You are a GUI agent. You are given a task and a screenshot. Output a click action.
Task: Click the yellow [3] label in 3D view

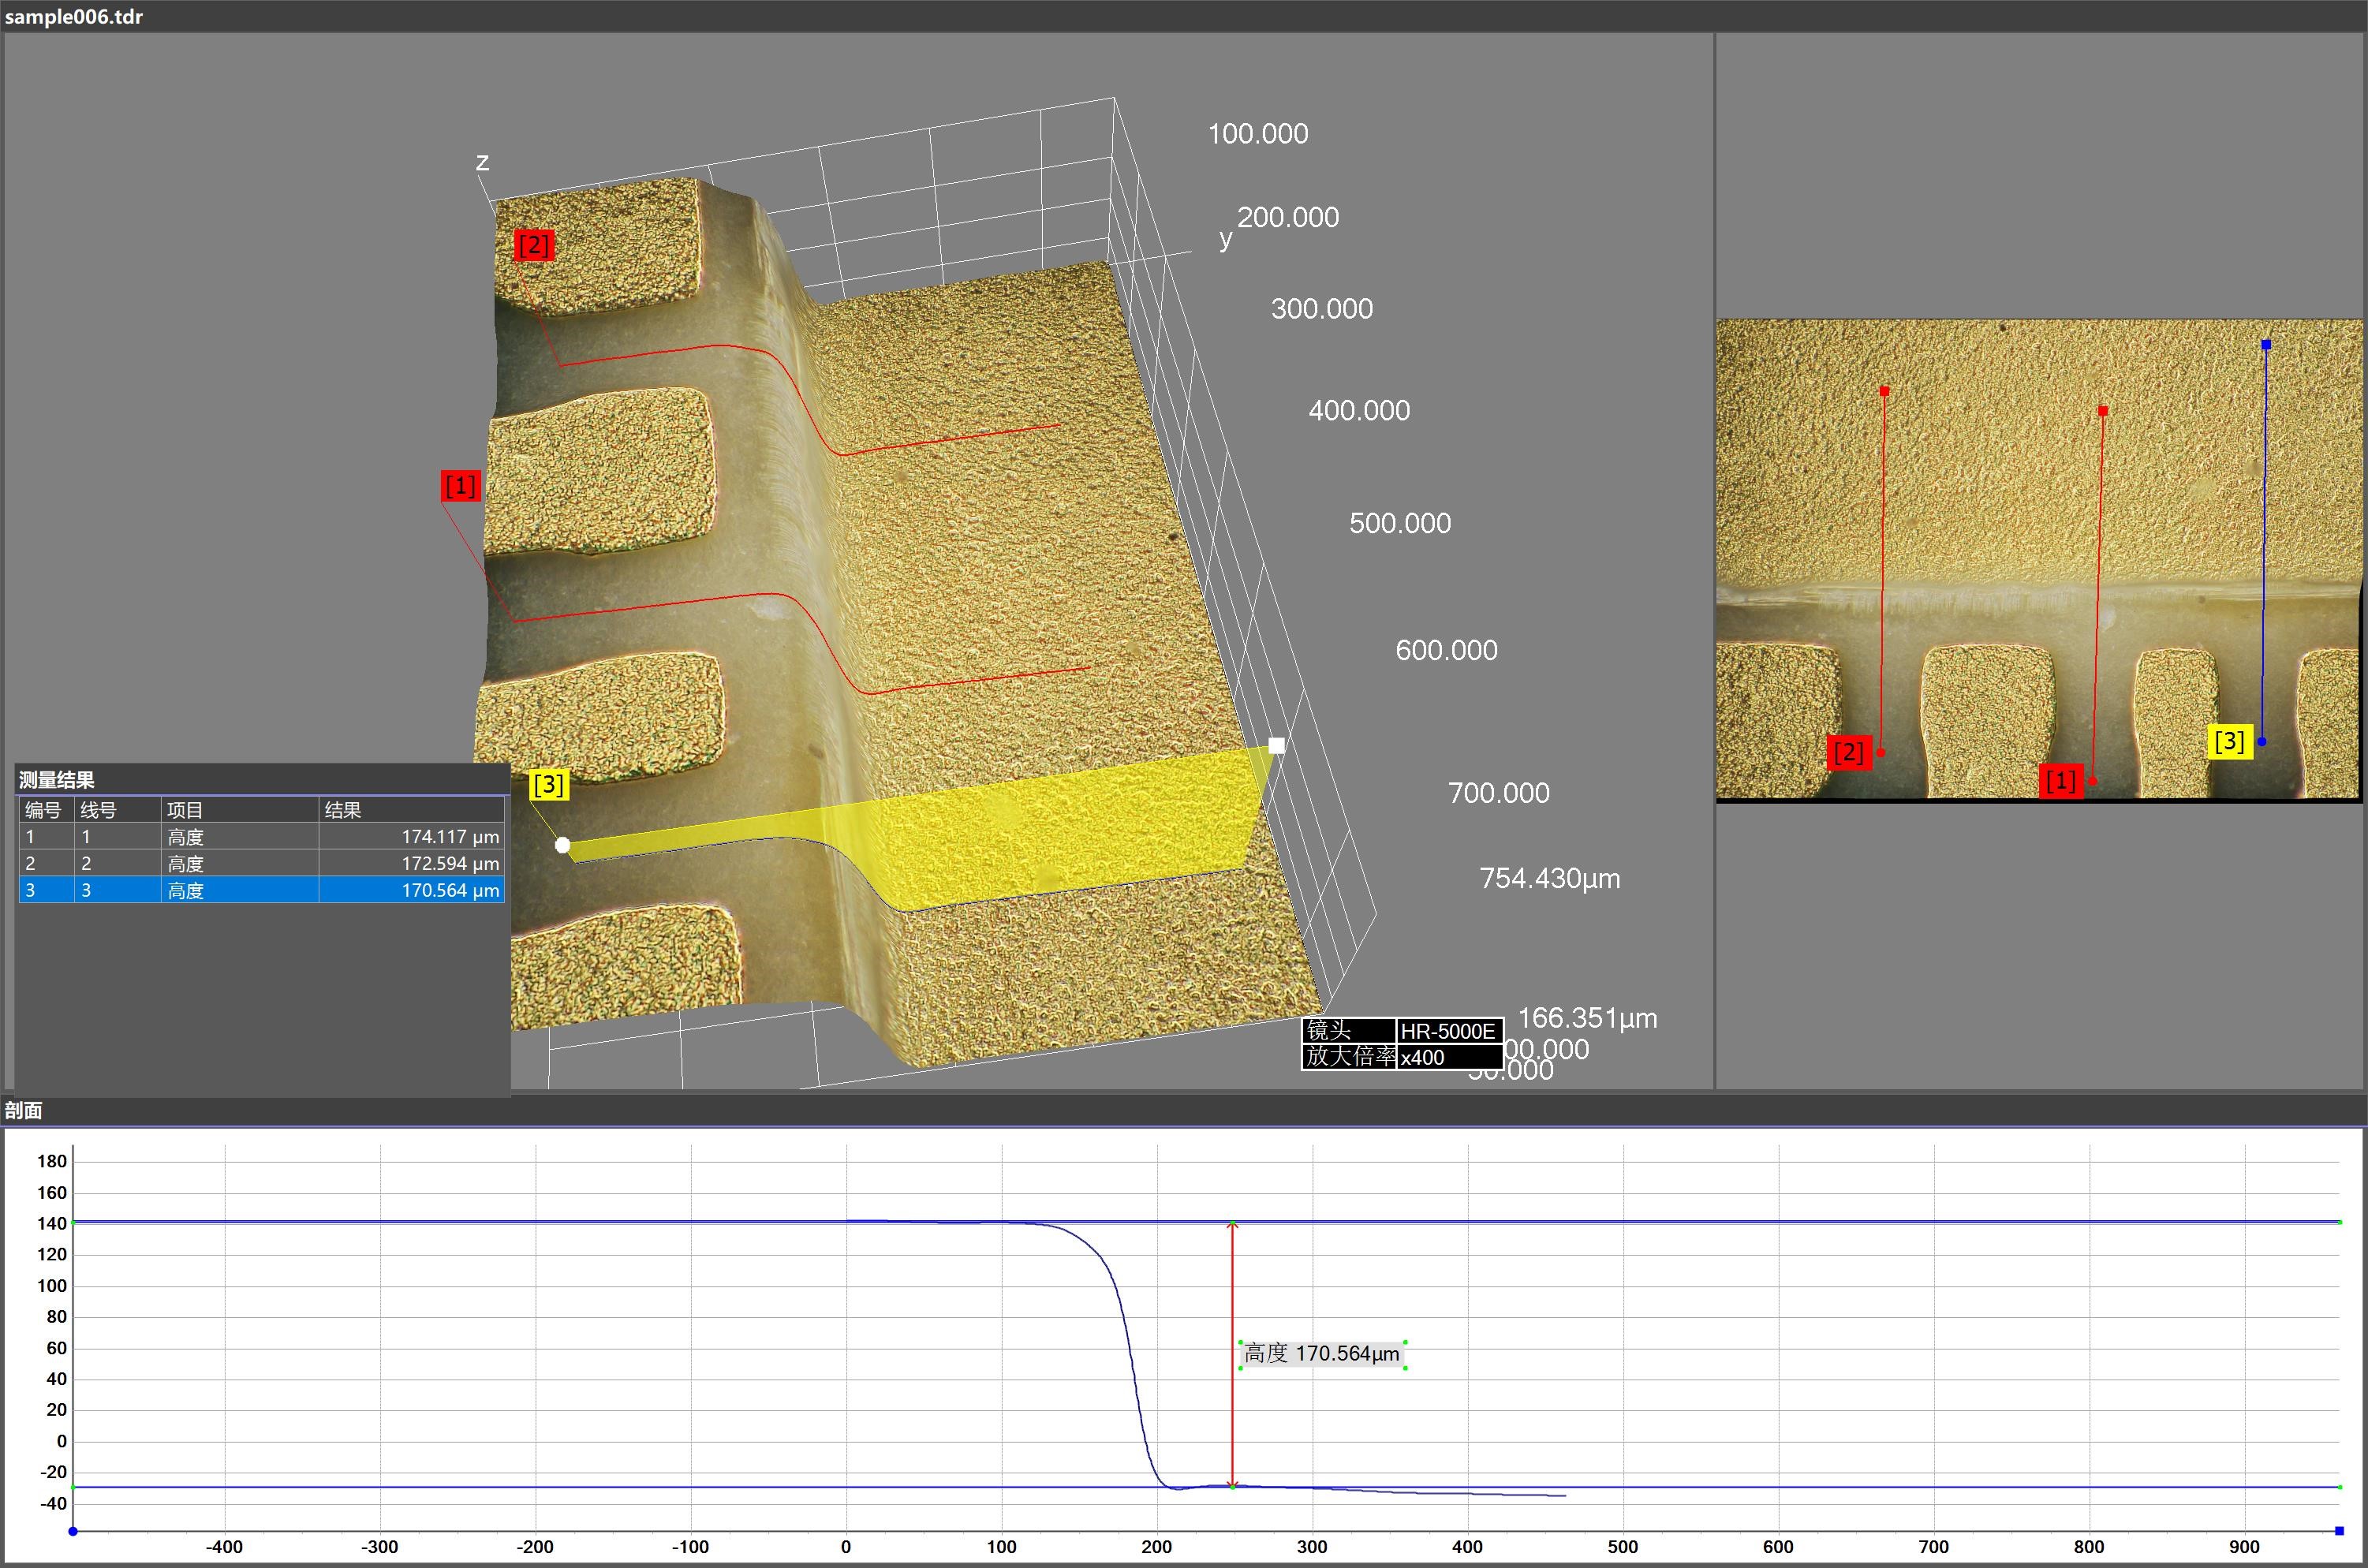[x=548, y=784]
